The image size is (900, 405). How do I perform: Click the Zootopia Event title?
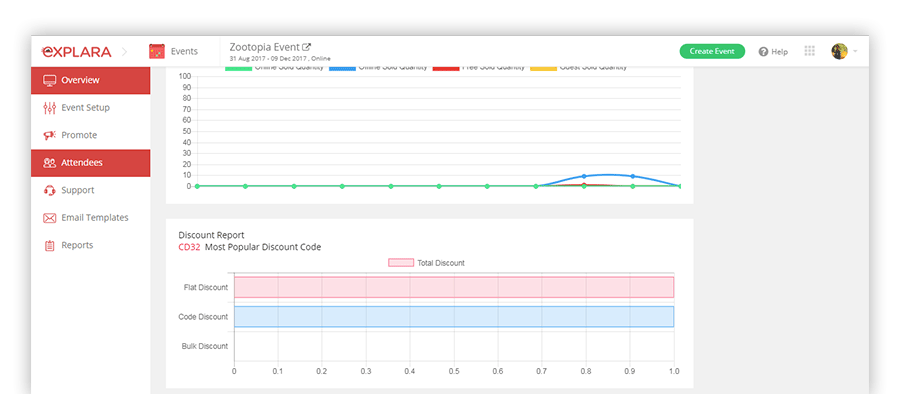point(265,47)
